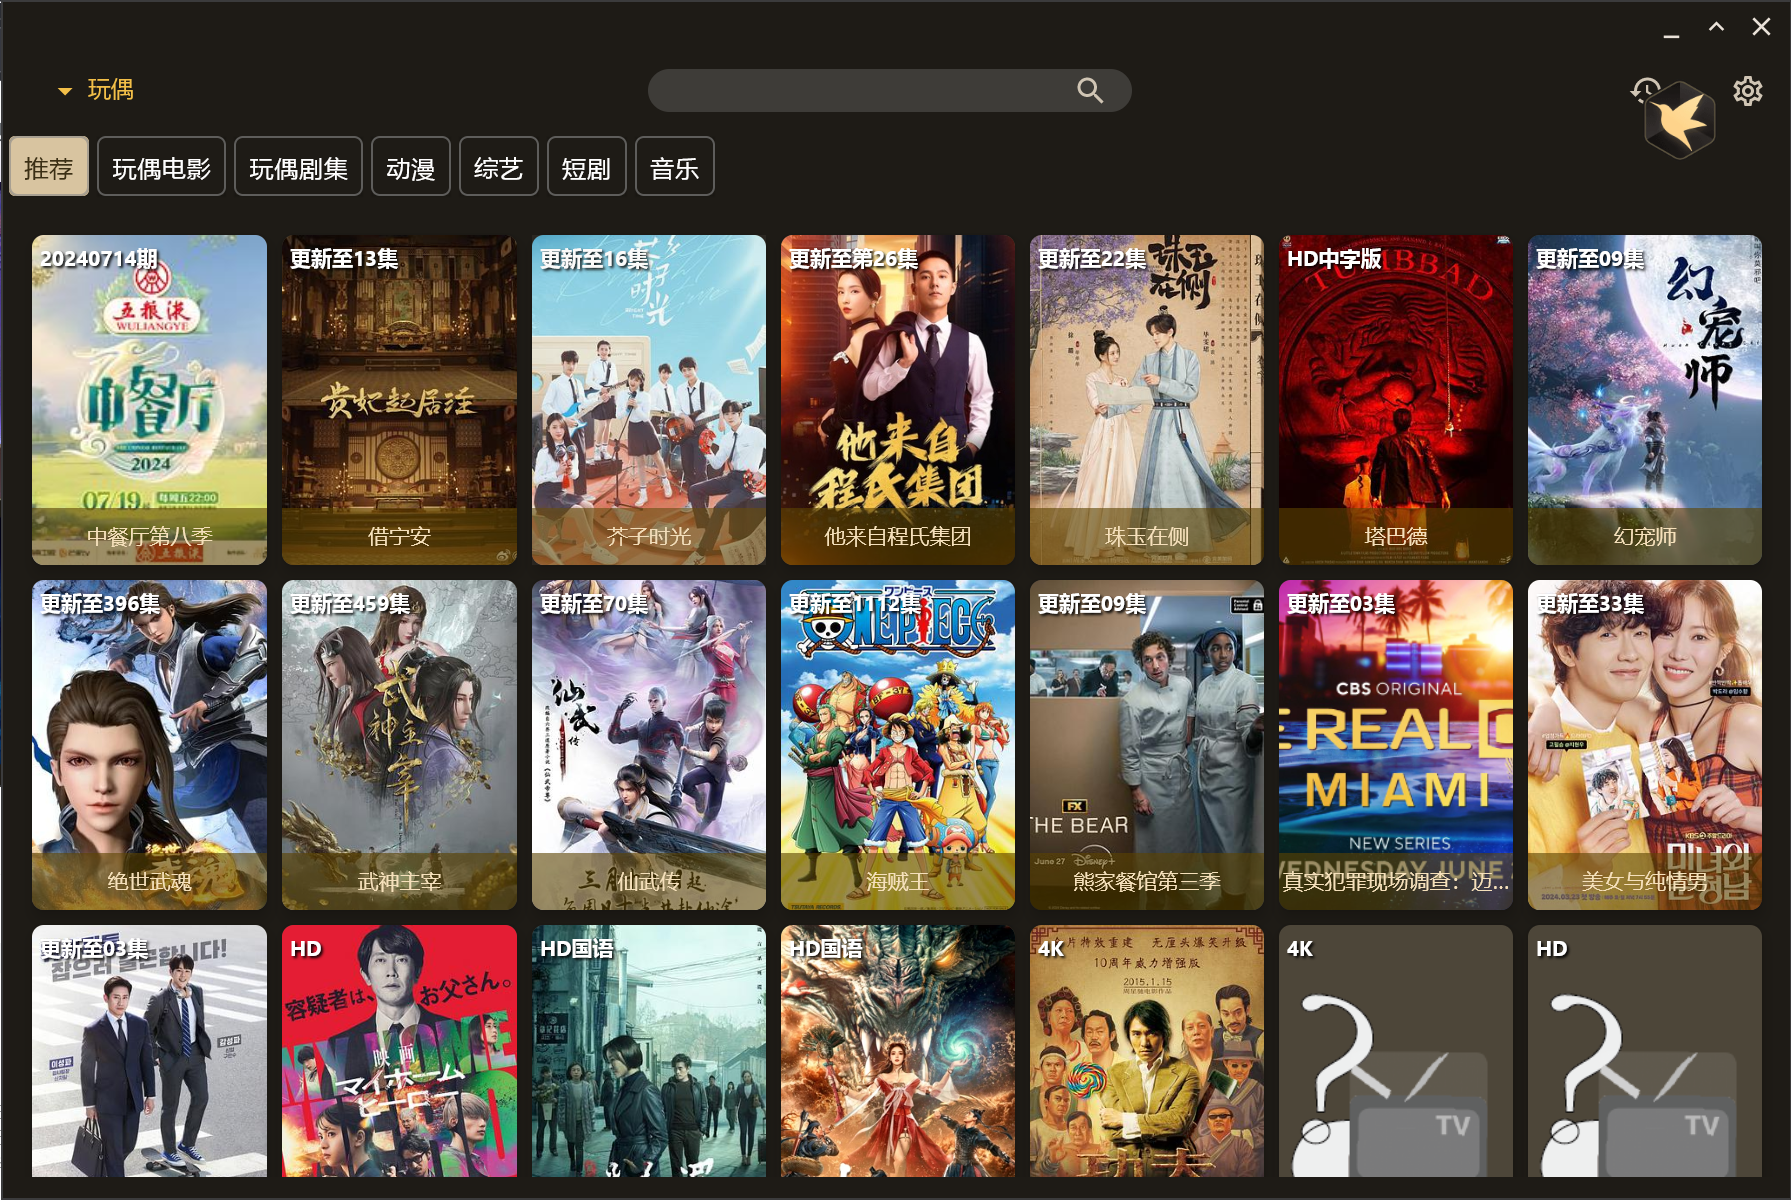
Task: Switch to 玩偶剧集 tab
Action: click(298, 167)
